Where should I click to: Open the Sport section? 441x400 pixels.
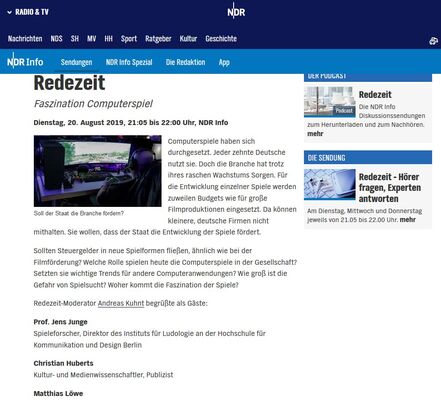(129, 39)
